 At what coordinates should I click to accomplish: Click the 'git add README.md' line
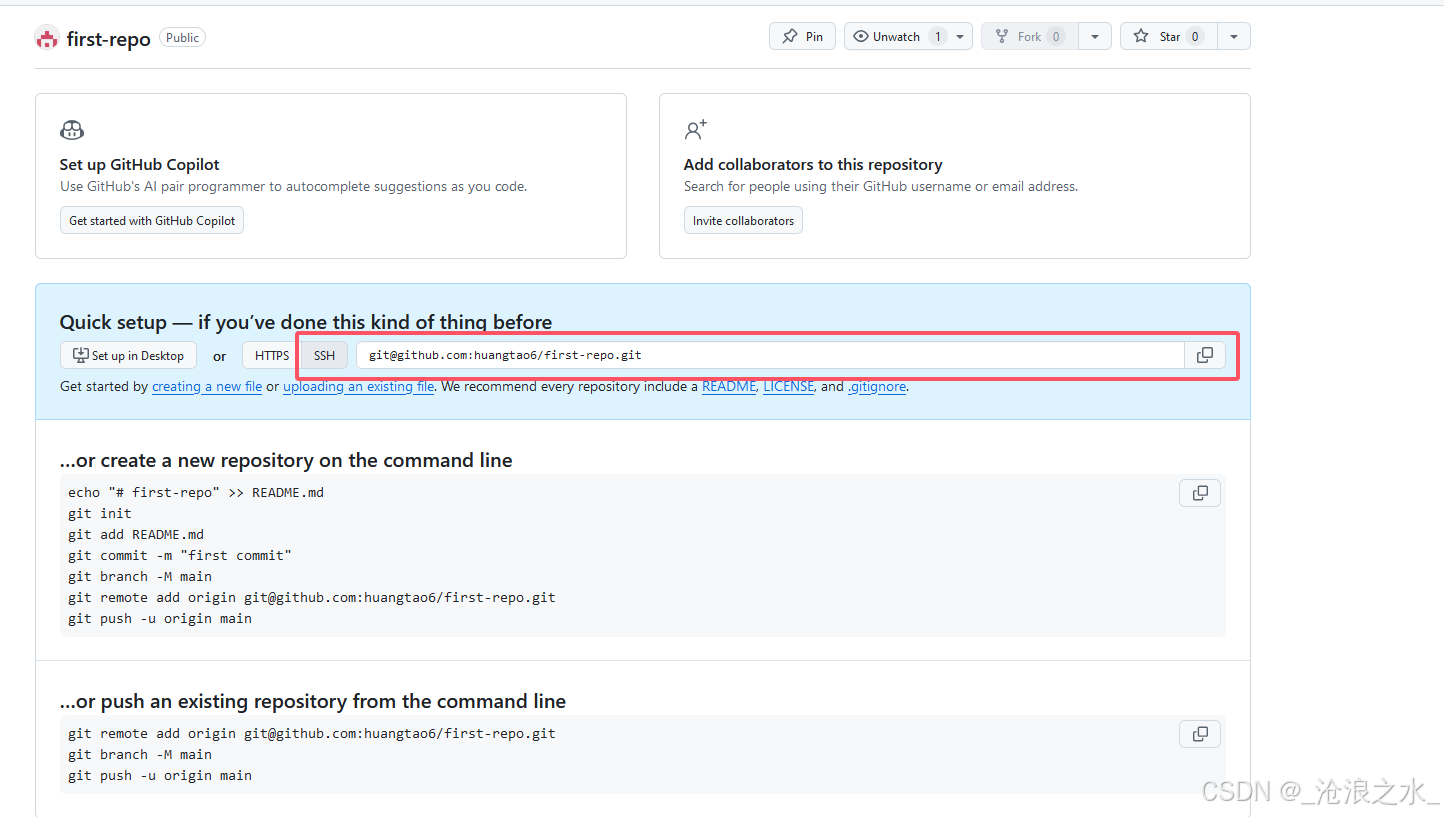point(136,535)
